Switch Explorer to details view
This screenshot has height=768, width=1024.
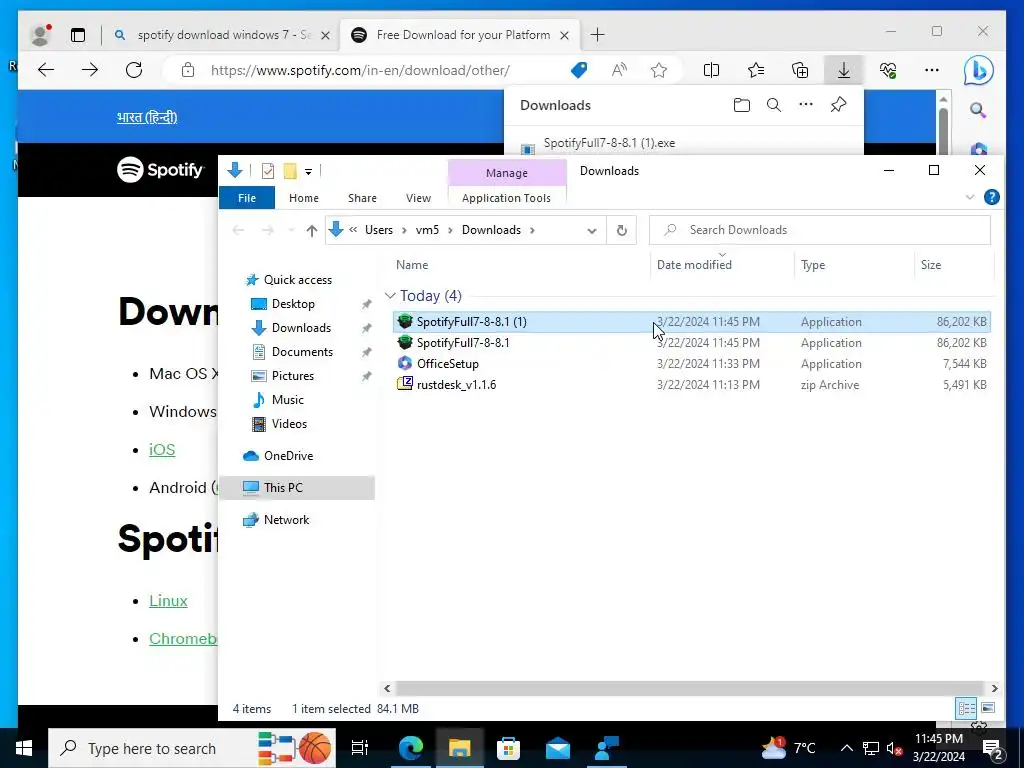point(967,708)
